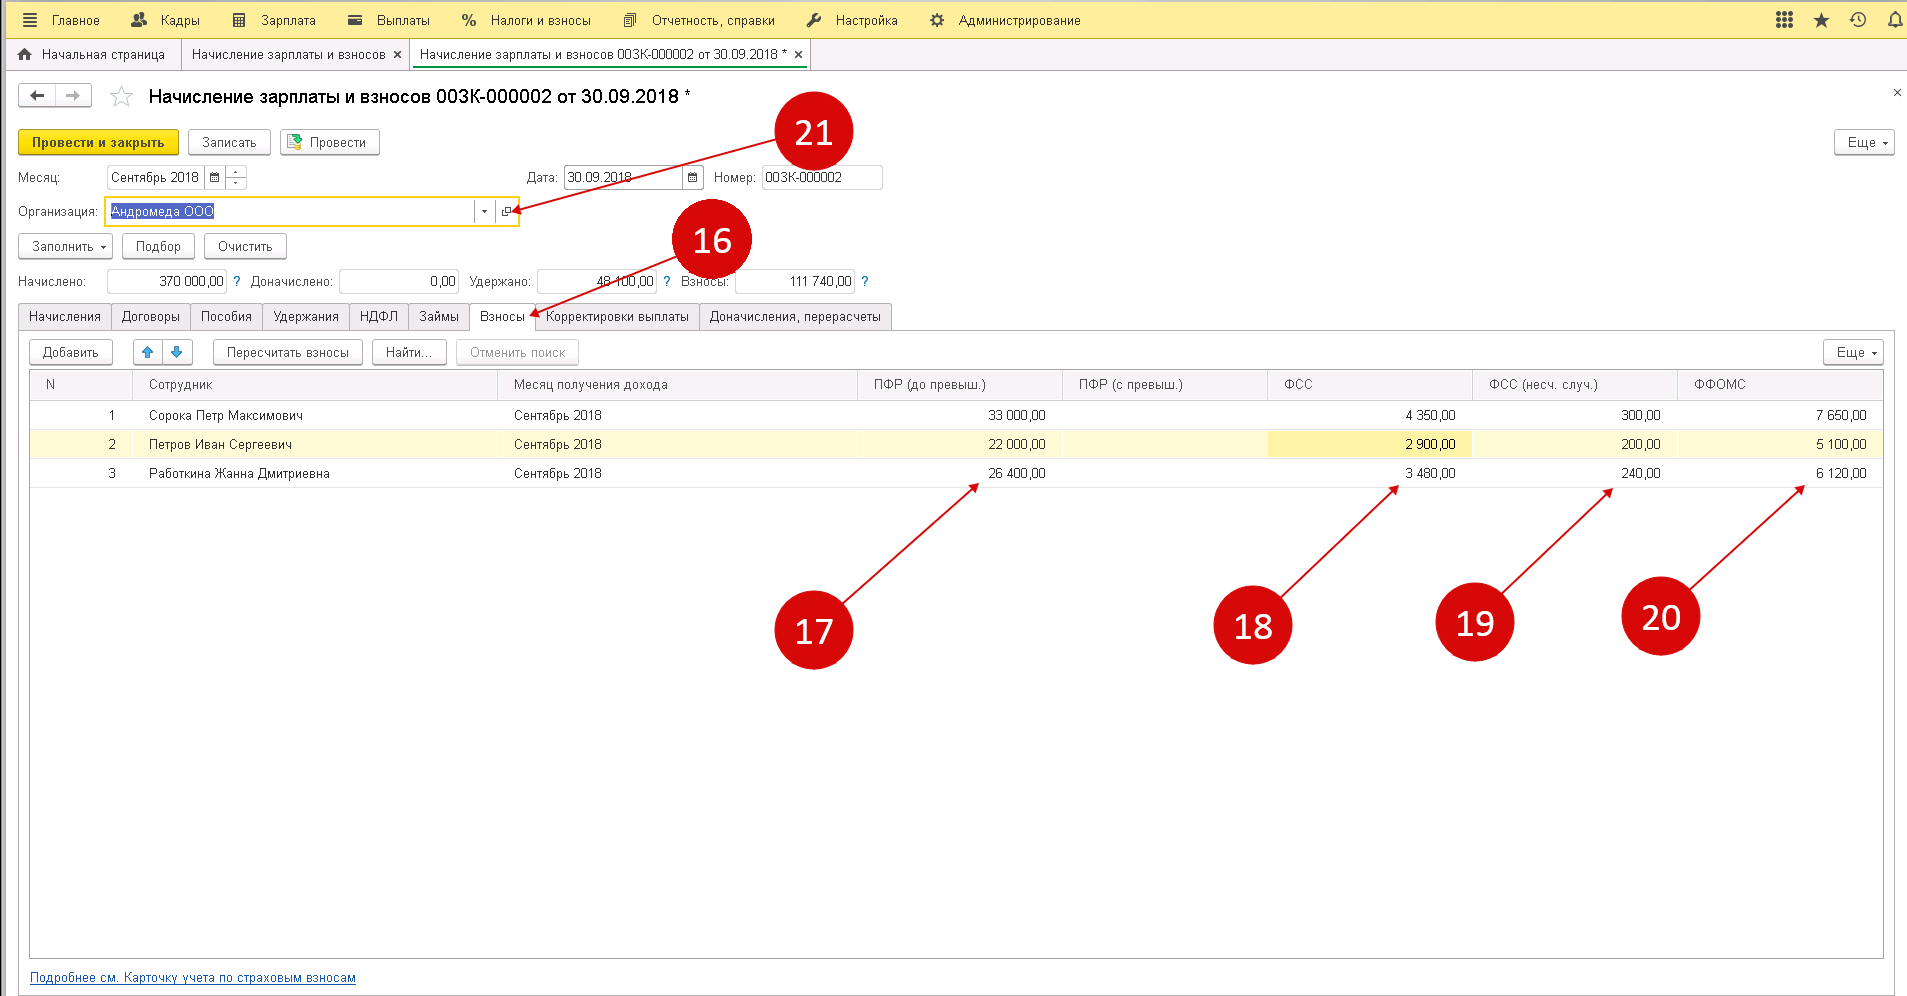Open the functions grid menu icon
The width and height of the screenshot is (1907, 996).
point(1784,20)
